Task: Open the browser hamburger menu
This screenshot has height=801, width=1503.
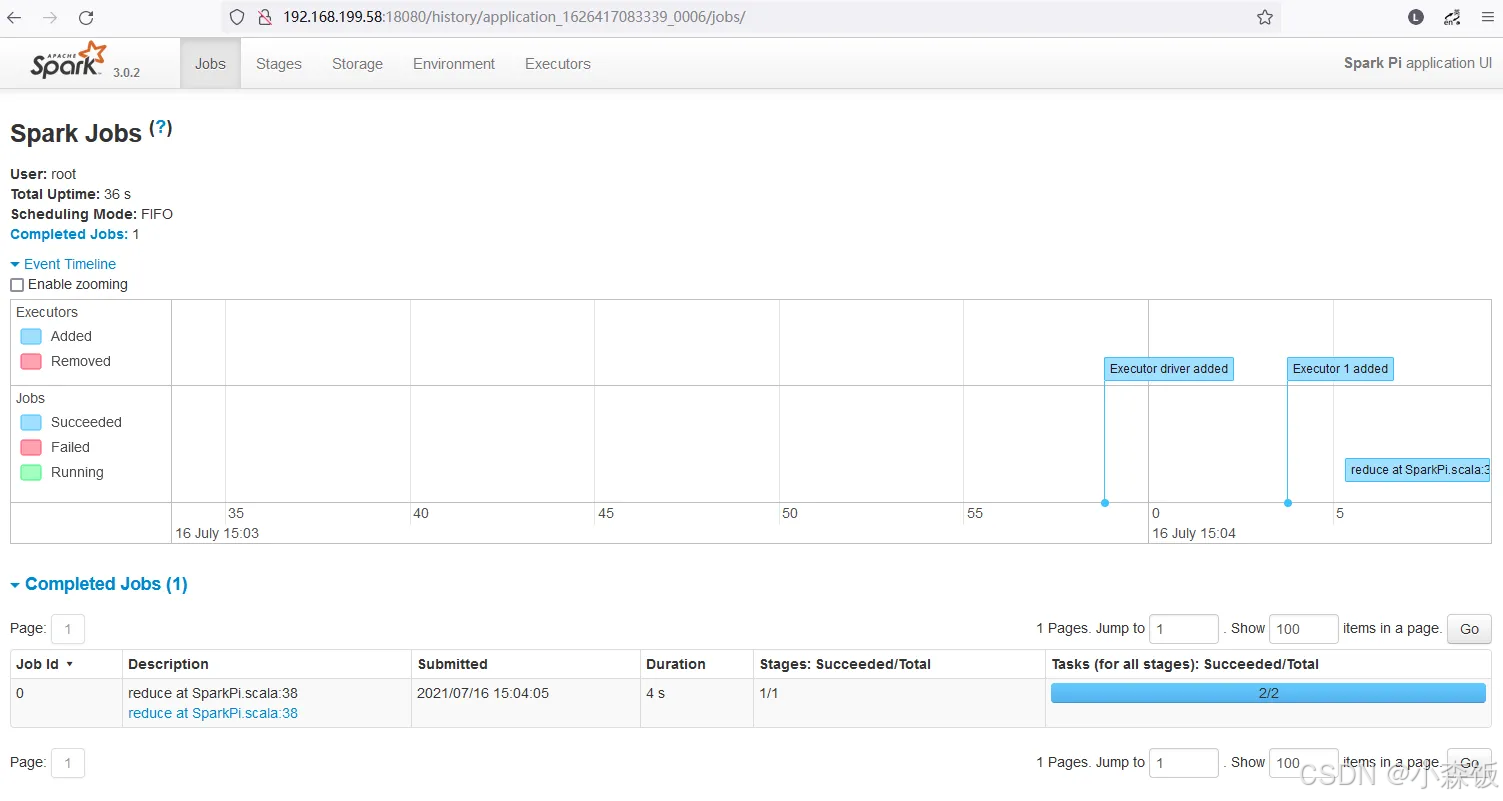Action: tap(1486, 17)
